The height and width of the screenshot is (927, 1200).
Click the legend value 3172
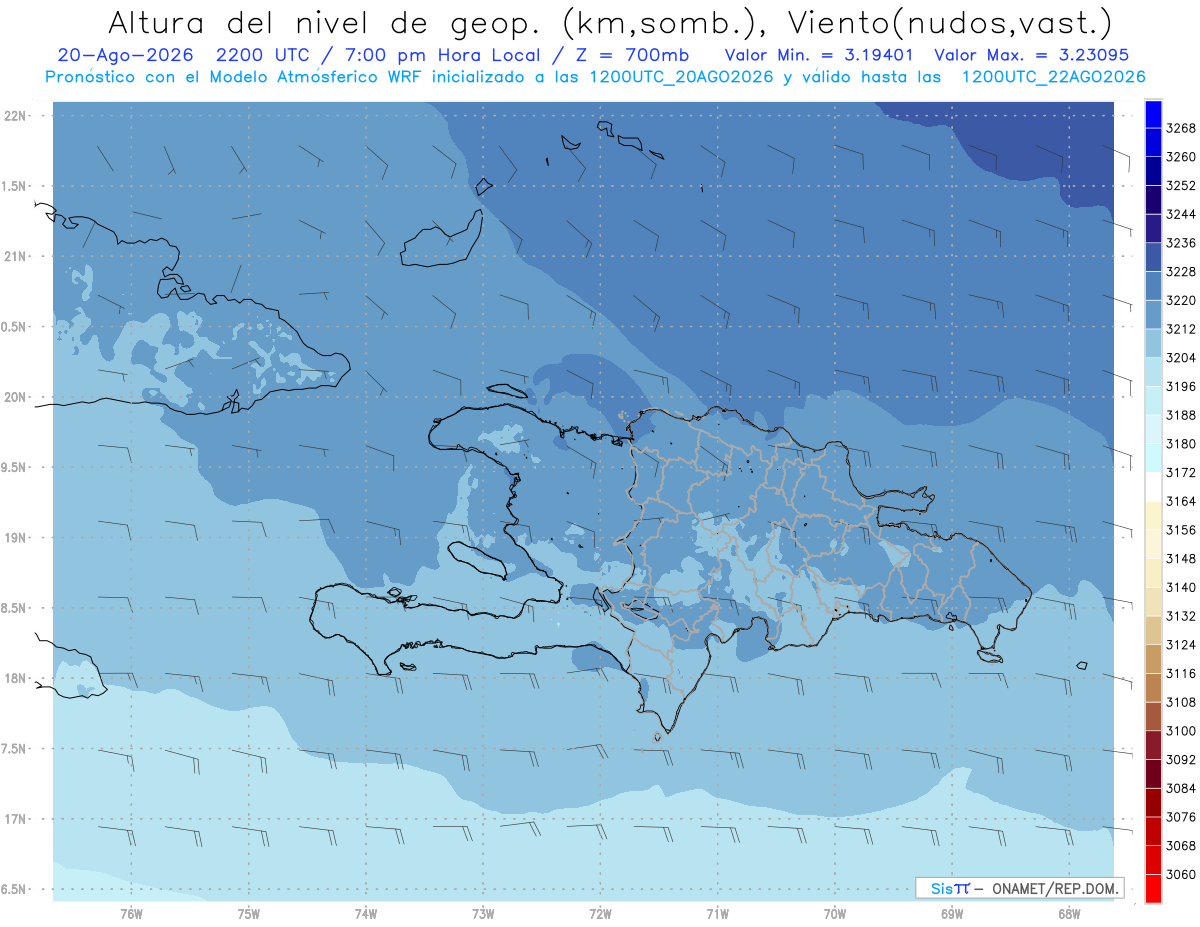click(1181, 473)
